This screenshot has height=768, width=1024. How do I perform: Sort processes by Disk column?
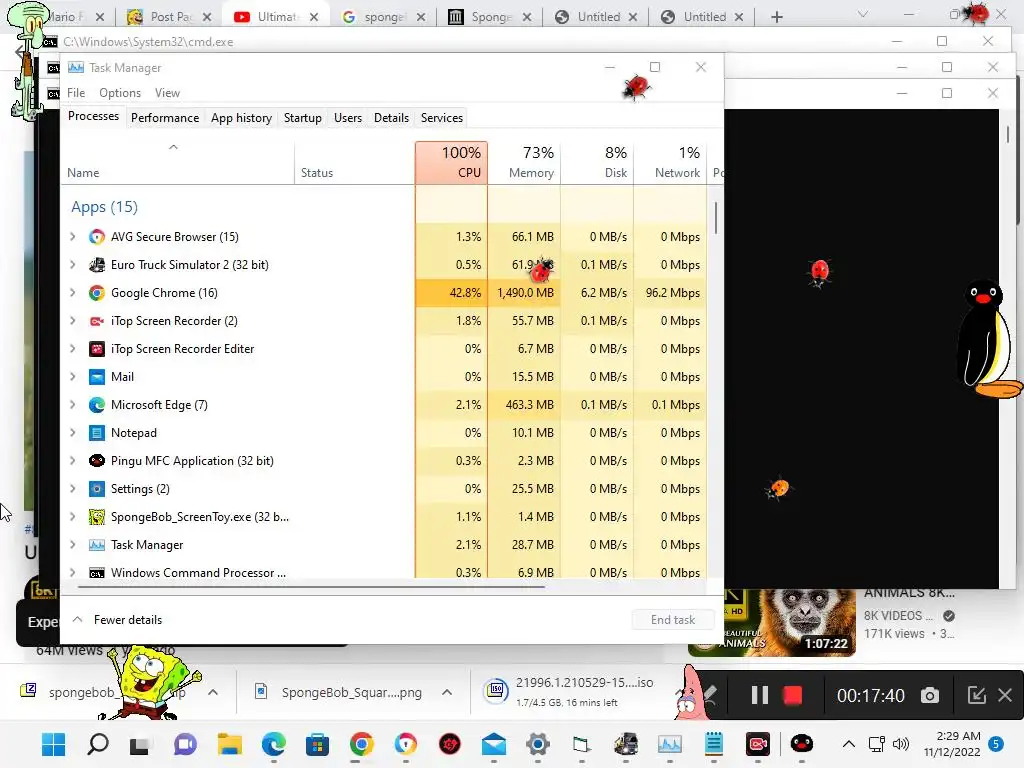coord(598,163)
